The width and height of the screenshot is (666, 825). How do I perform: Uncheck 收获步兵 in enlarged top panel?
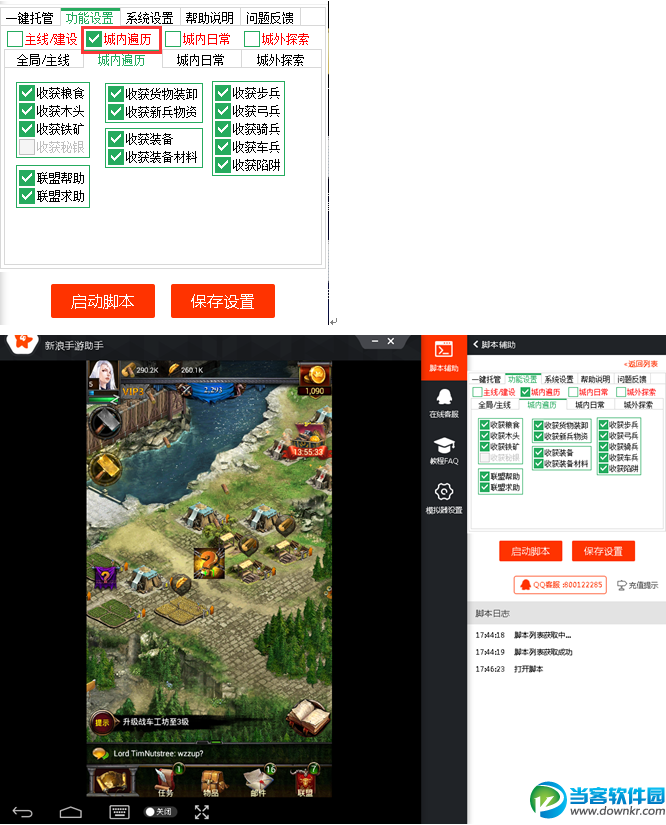tap(223, 93)
